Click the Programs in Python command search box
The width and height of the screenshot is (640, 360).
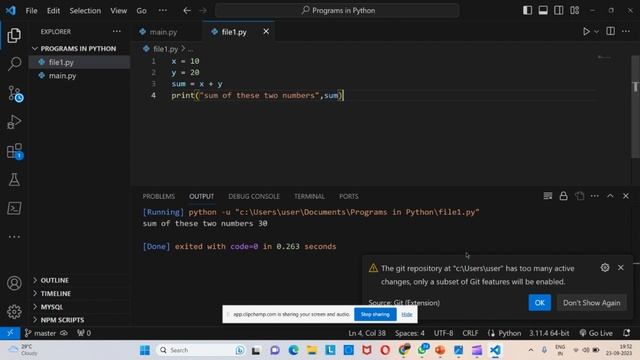tap(337, 11)
